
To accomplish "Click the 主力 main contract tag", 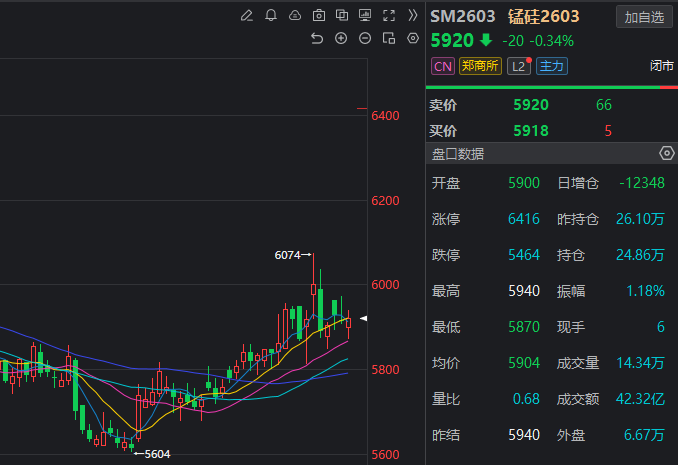I will 551,66.
